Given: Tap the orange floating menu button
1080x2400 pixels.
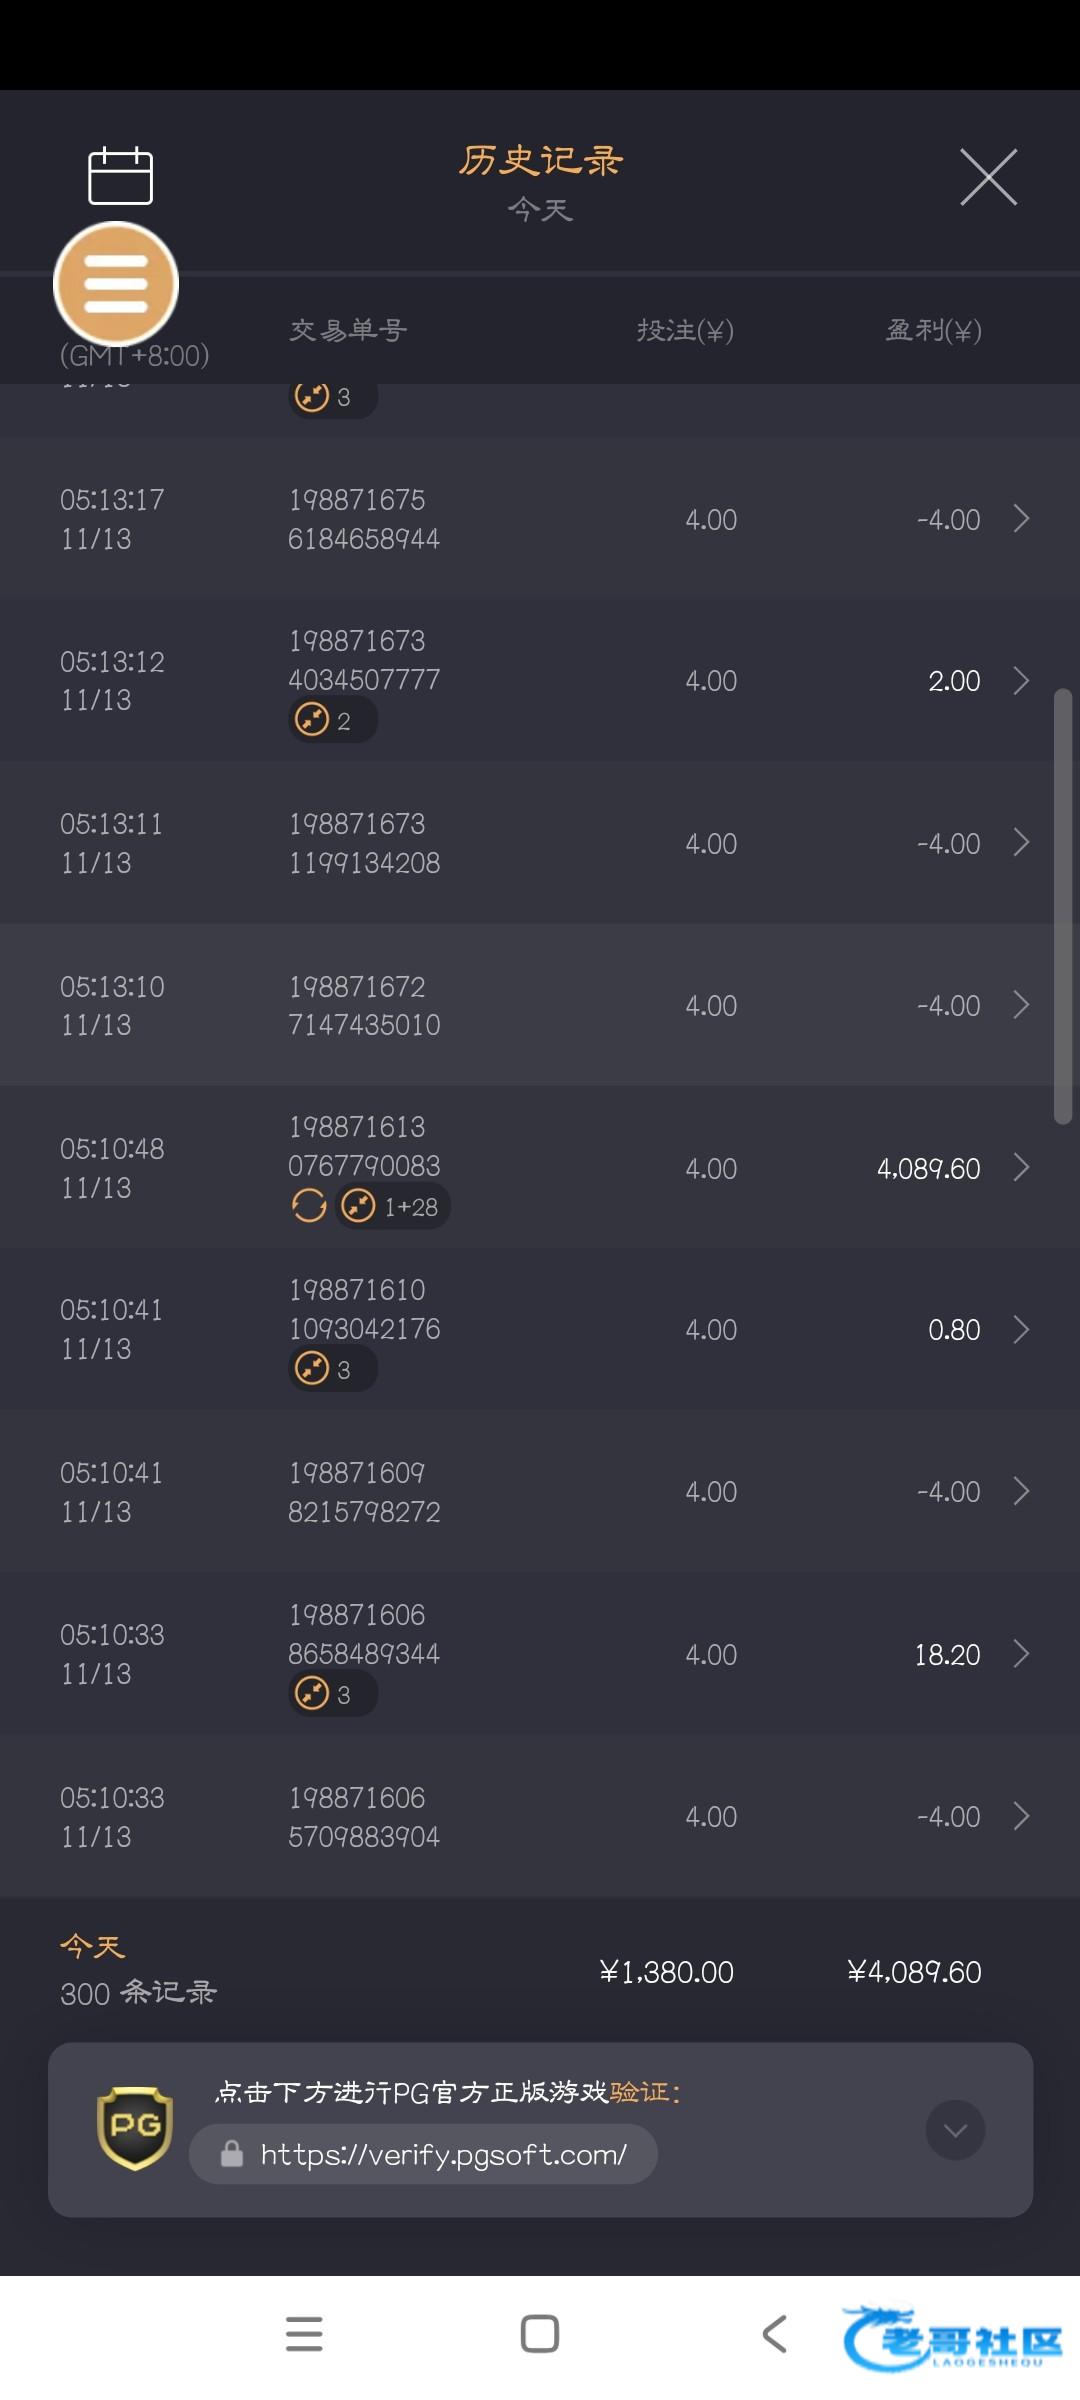Looking at the screenshot, I should pyautogui.click(x=116, y=284).
